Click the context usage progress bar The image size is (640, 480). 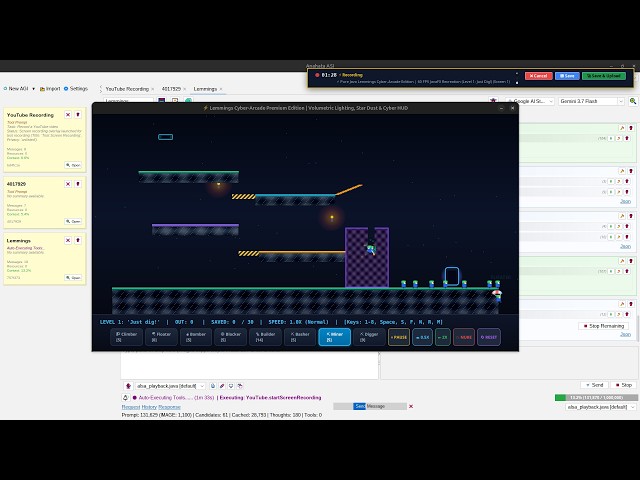(596, 398)
